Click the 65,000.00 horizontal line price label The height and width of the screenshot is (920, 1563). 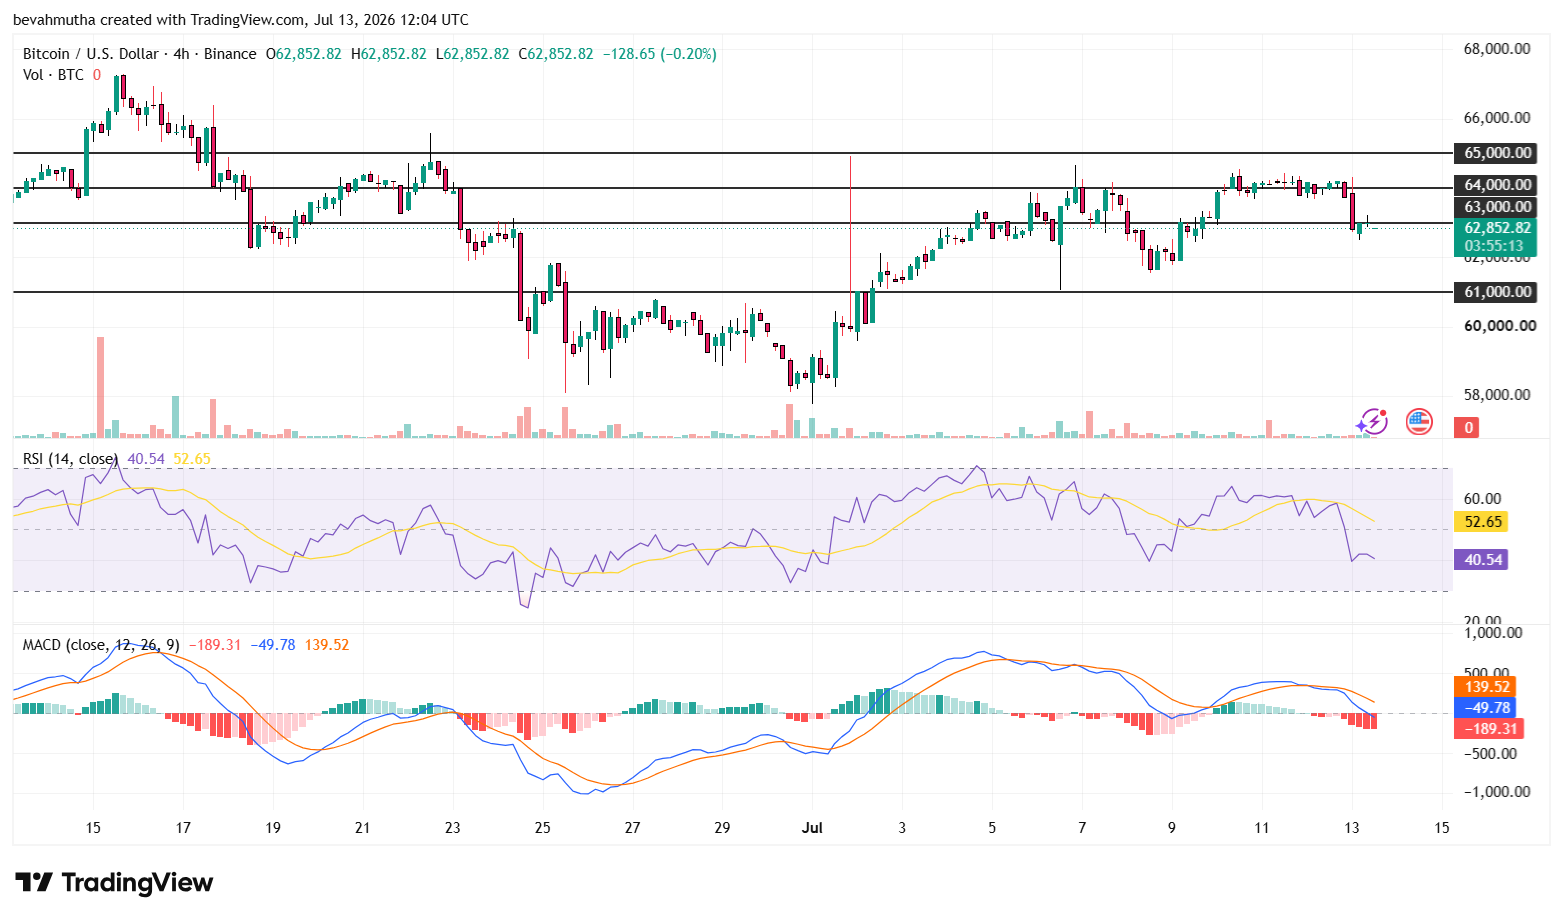click(x=1496, y=153)
